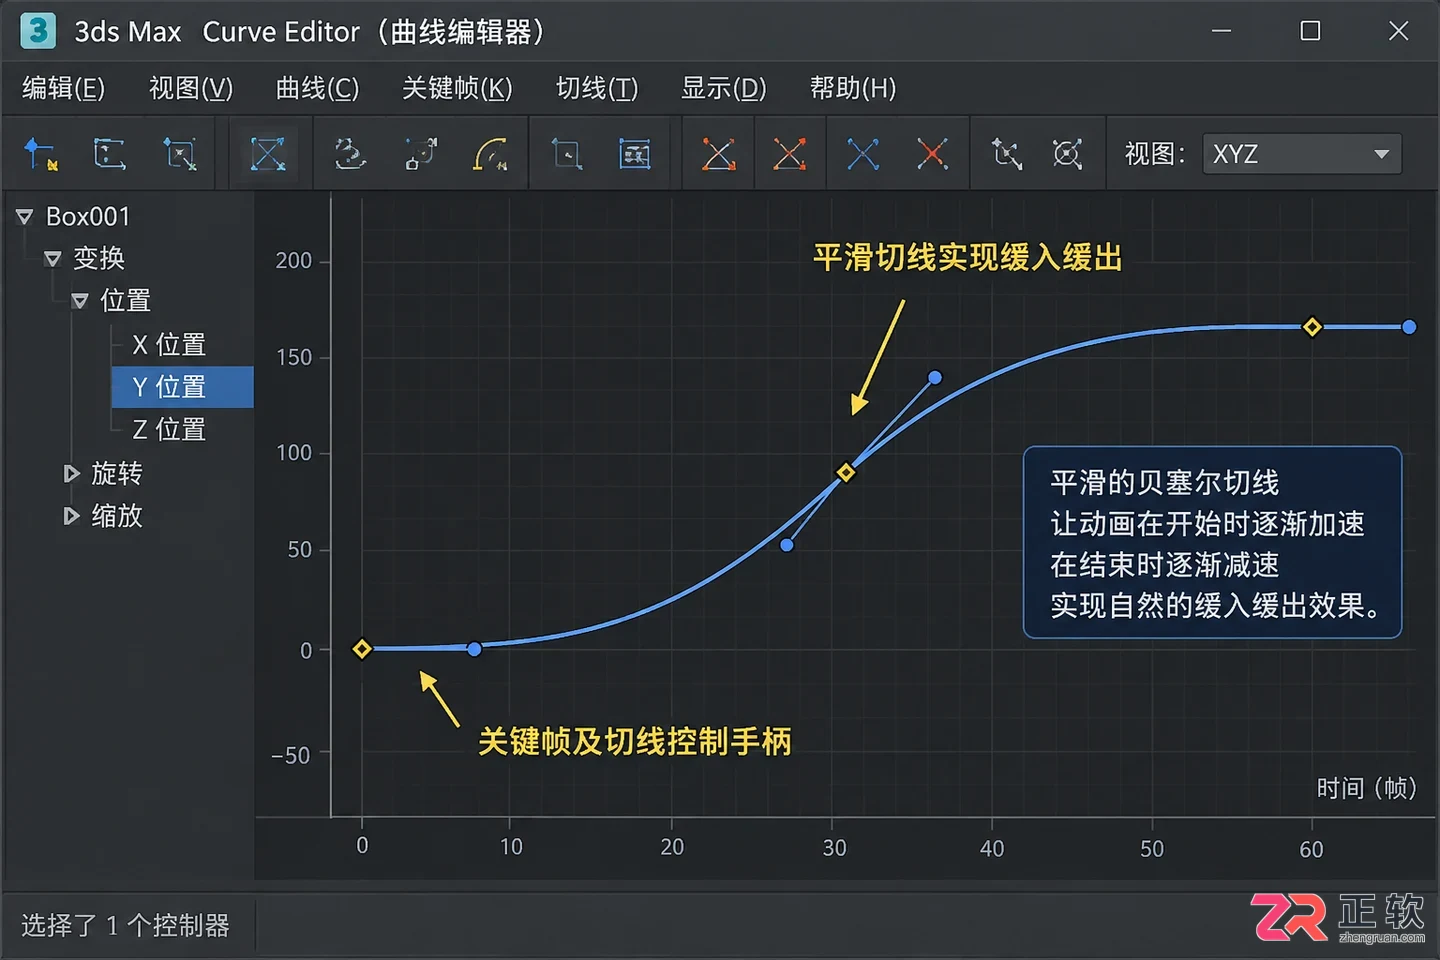Click the time axis label 10

click(511, 846)
